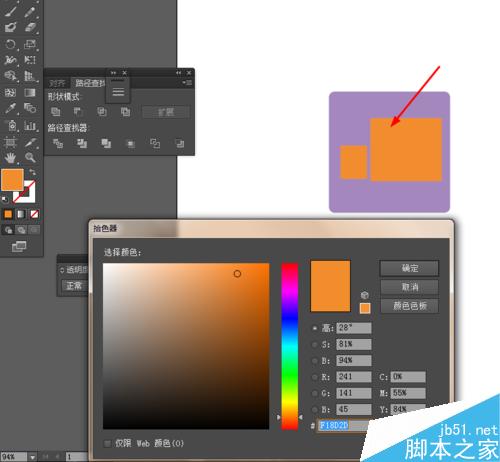Open the small floating panel hamburger menu
The height and width of the screenshot is (462, 500).
tap(118, 92)
